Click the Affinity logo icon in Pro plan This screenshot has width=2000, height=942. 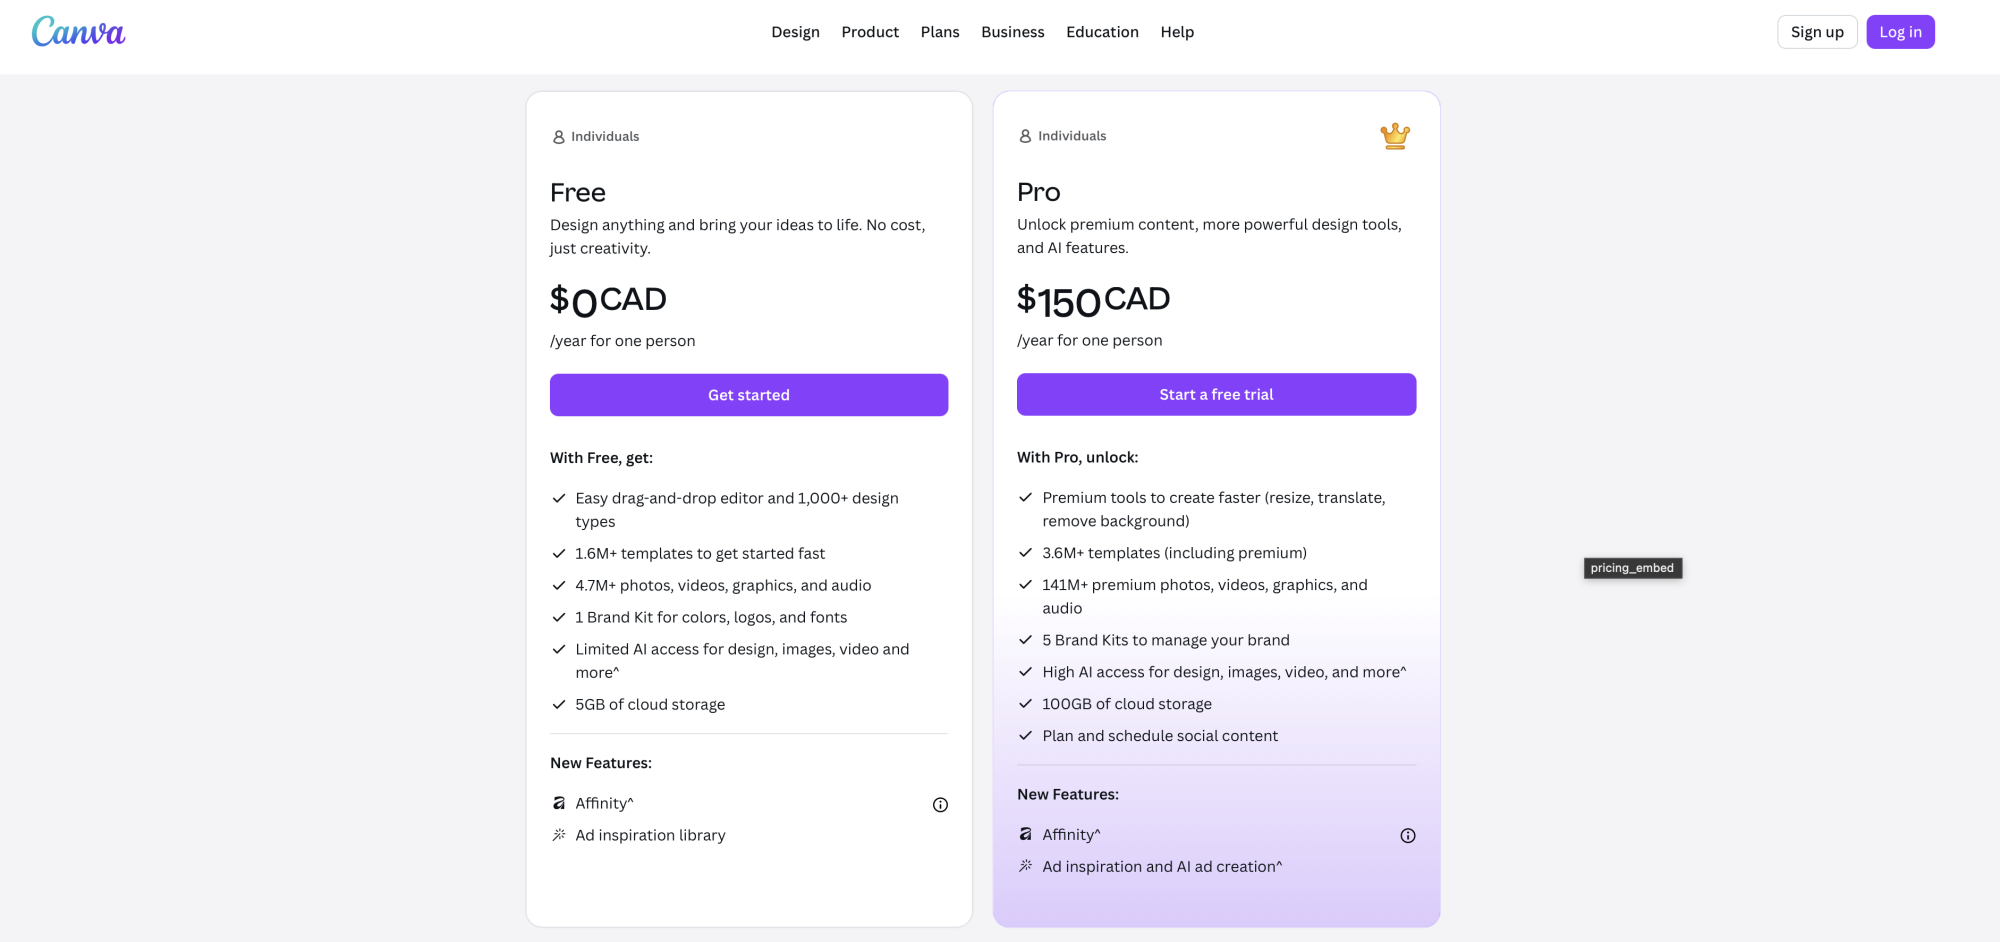pos(1025,834)
